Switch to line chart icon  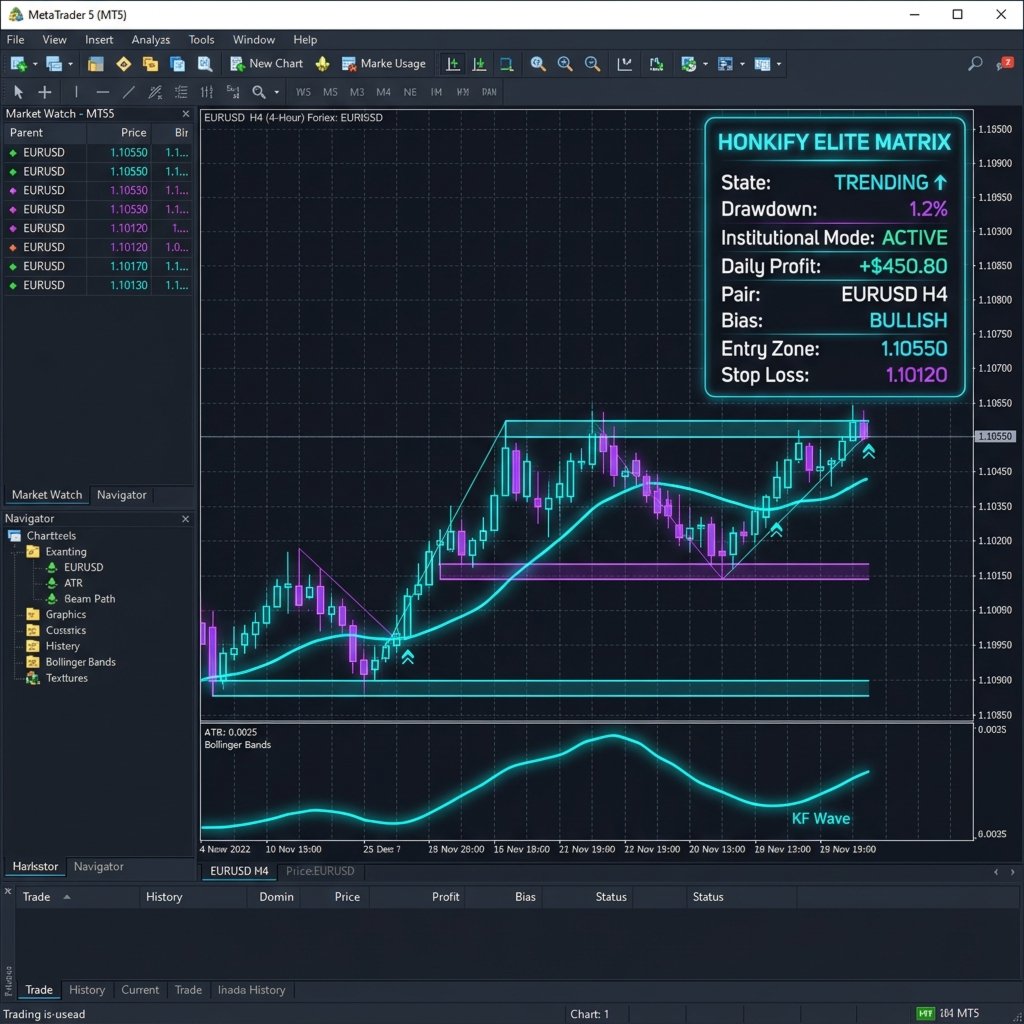624,64
